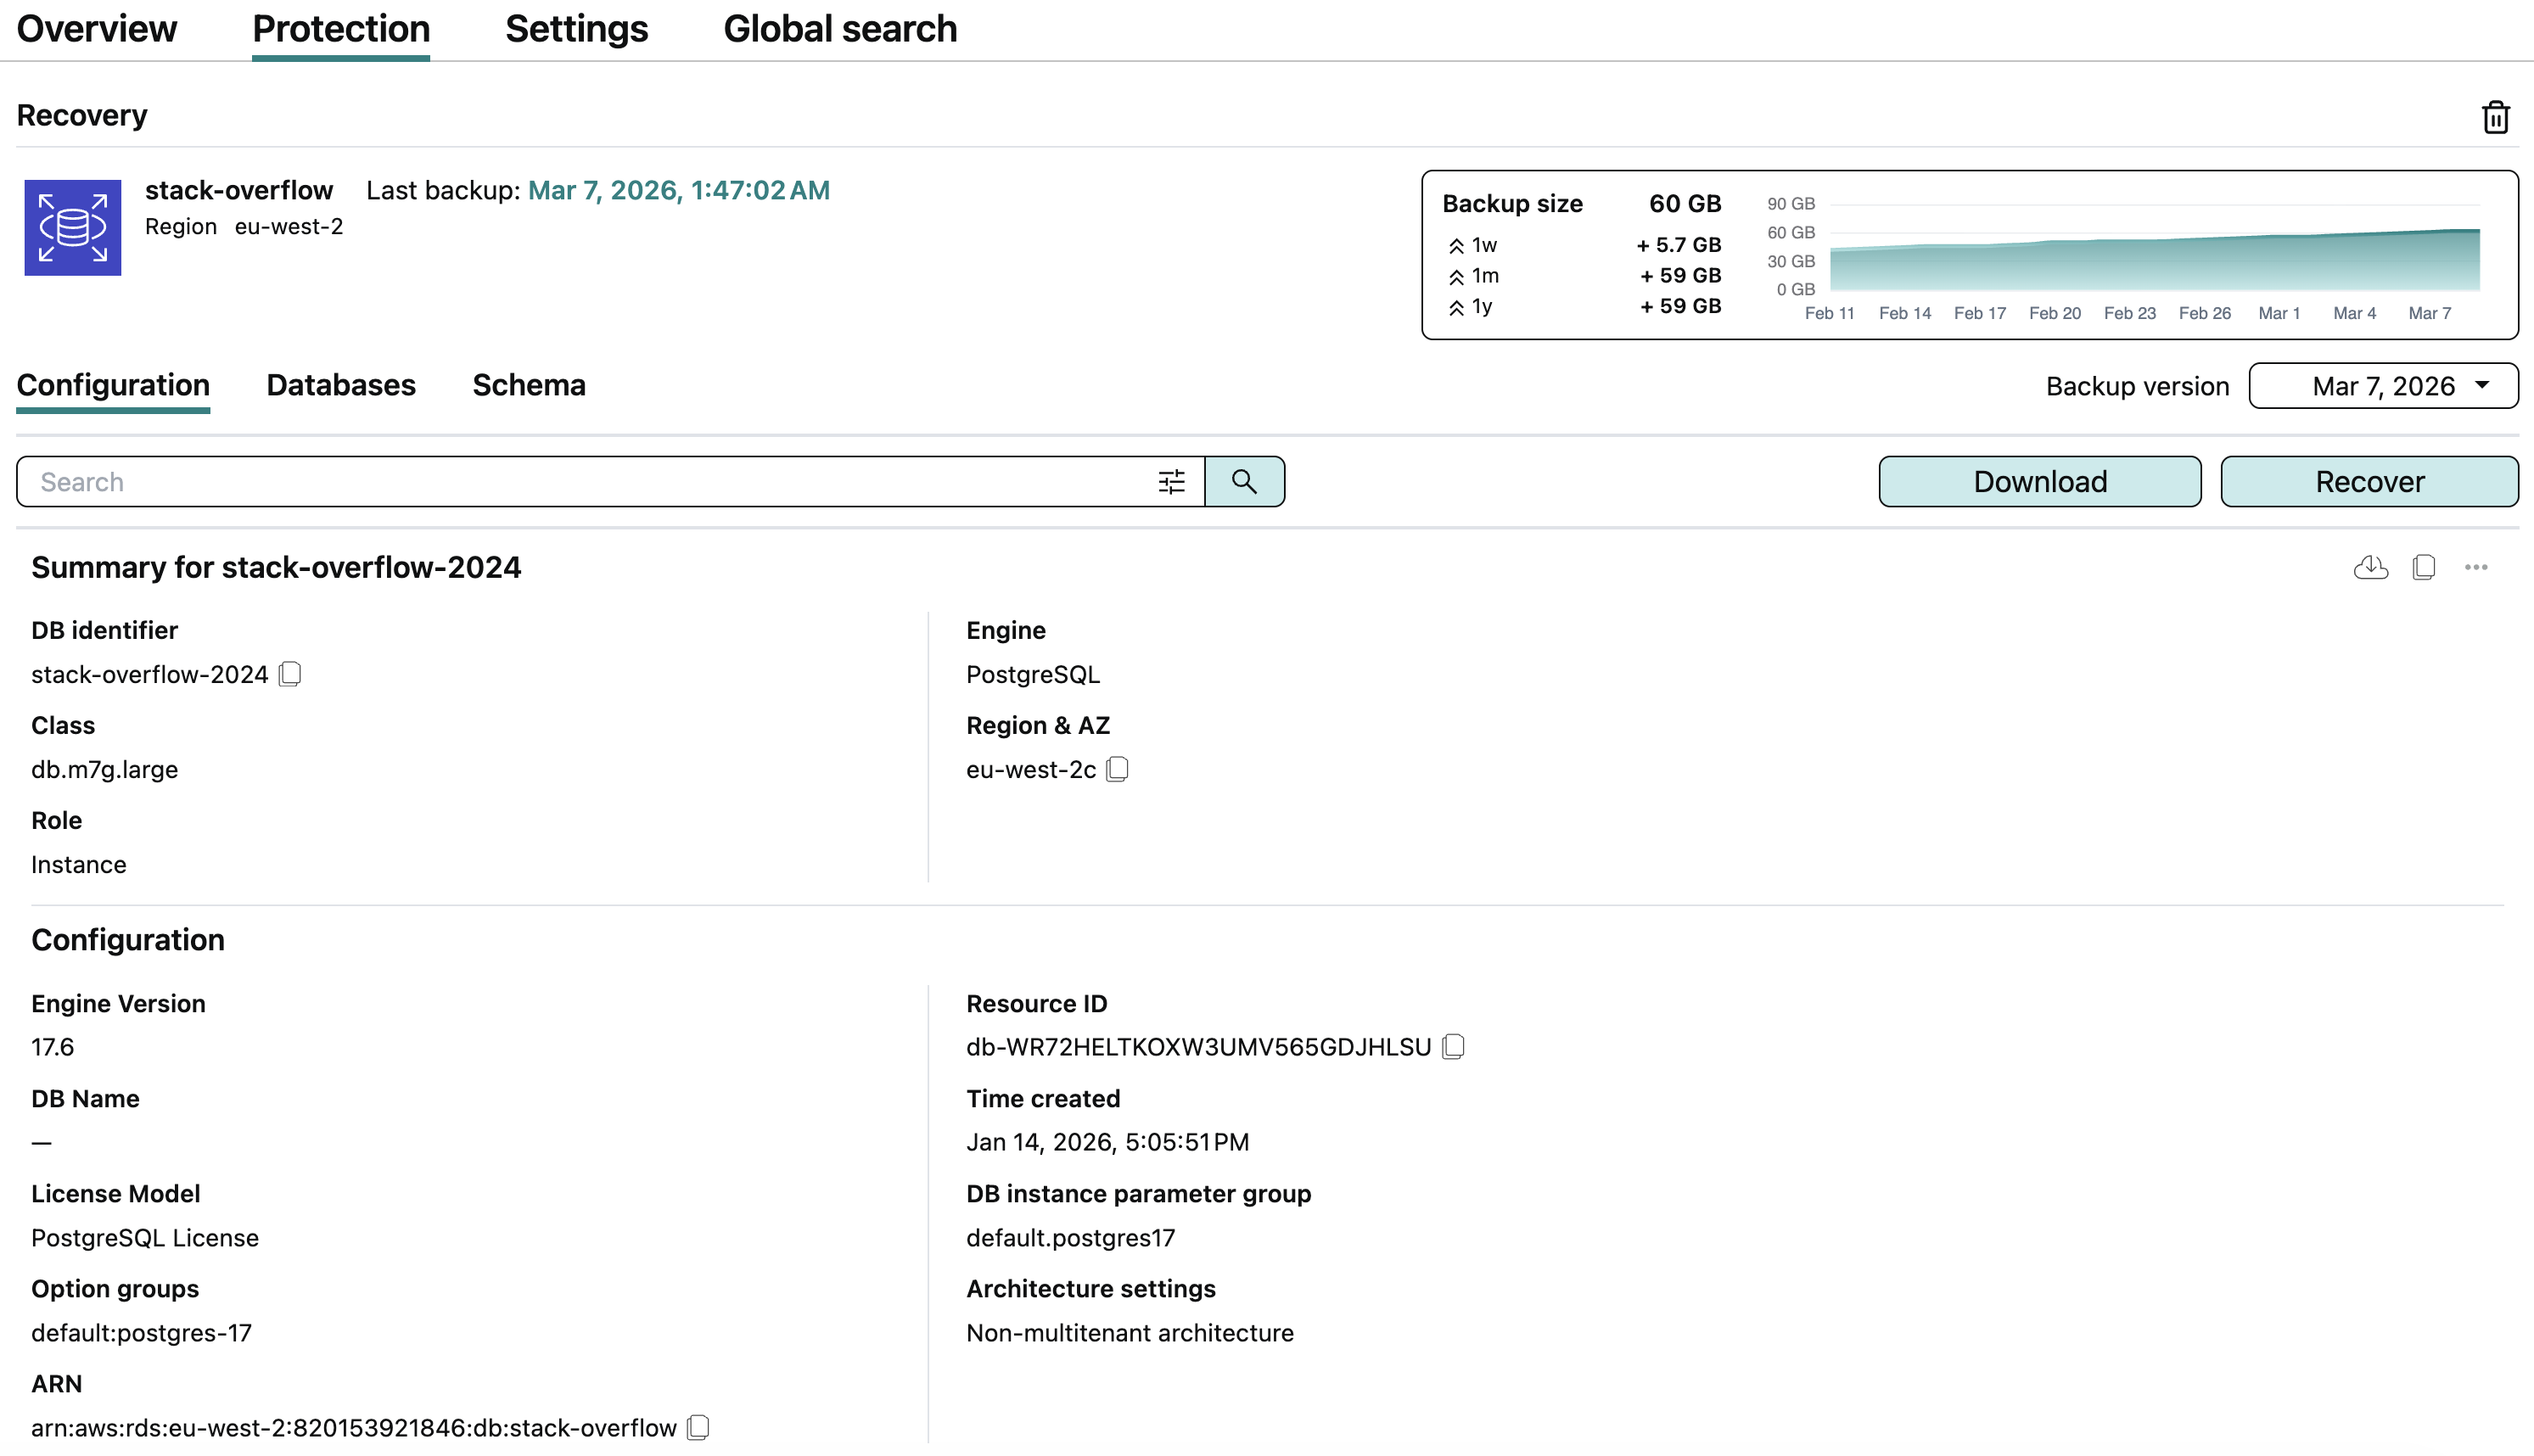Click the Download button
Viewport: 2534px width, 1456px height.
pyautogui.click(x=2039, y=482)
